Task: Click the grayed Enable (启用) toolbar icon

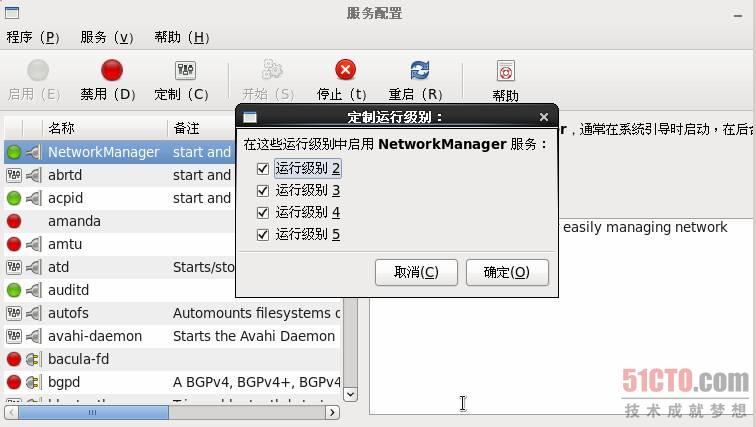Action: [x=38, y=70]
